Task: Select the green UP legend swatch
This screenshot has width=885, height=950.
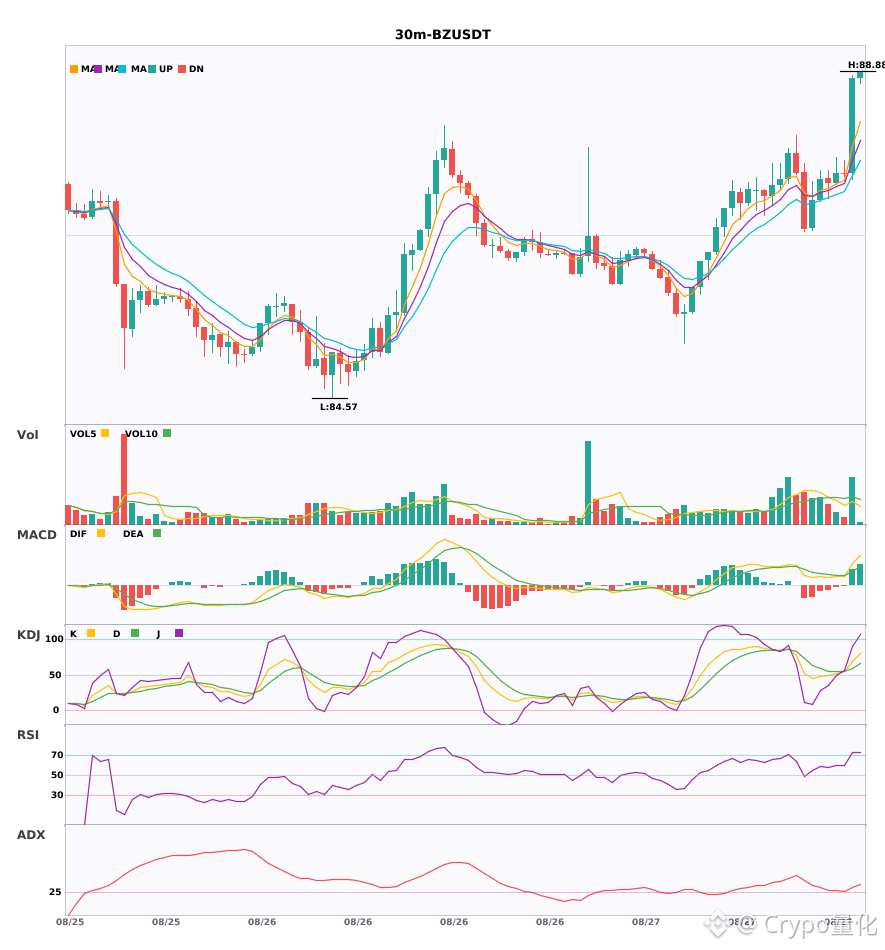Action: coord(152,69)
